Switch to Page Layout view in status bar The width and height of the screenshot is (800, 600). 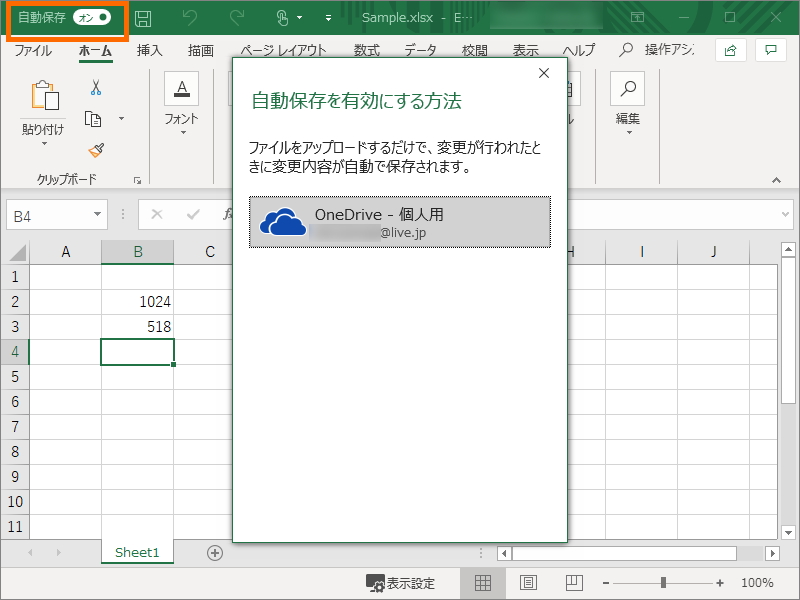[x=527, y=582]
